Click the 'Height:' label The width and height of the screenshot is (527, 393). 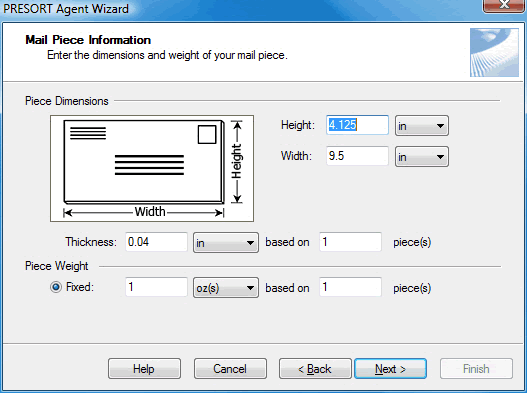(x=298, y=125)
